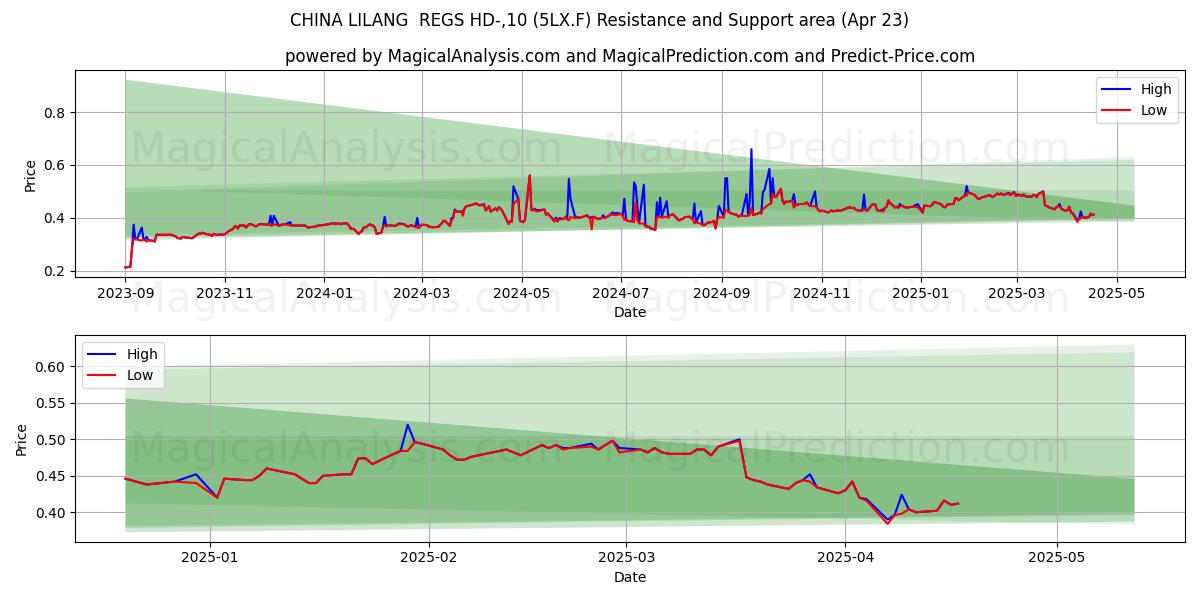Click the 'Price' axis label of the recent-months chart
Viewport: 1200px width, 600px height.
click(22, 440)
